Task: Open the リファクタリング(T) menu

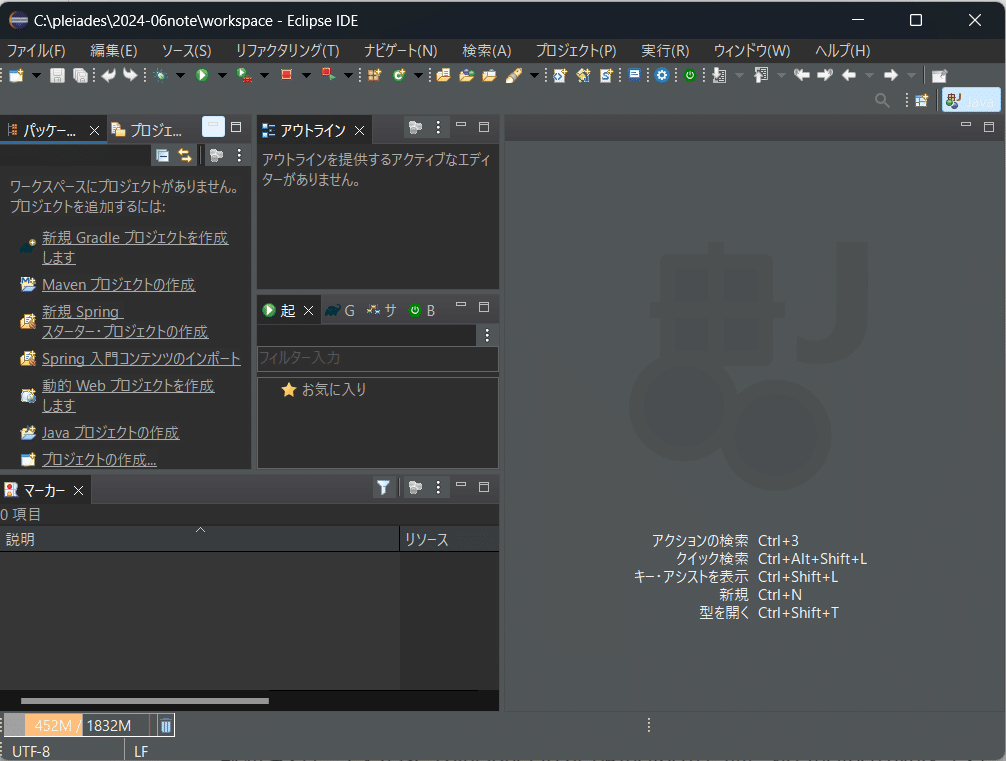Action: coord(287,51)
